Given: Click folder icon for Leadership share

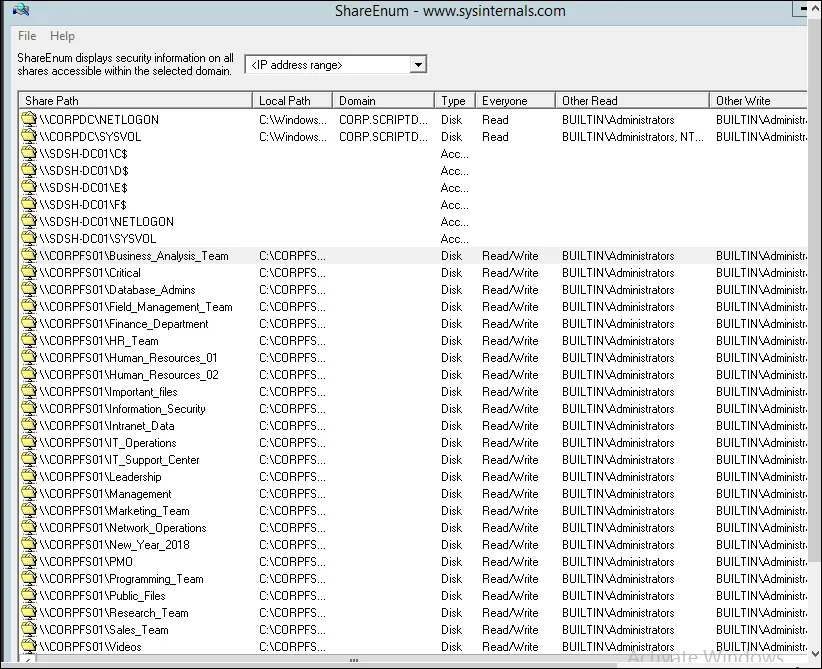Looking at the screenshot, I should click(29, 476).
